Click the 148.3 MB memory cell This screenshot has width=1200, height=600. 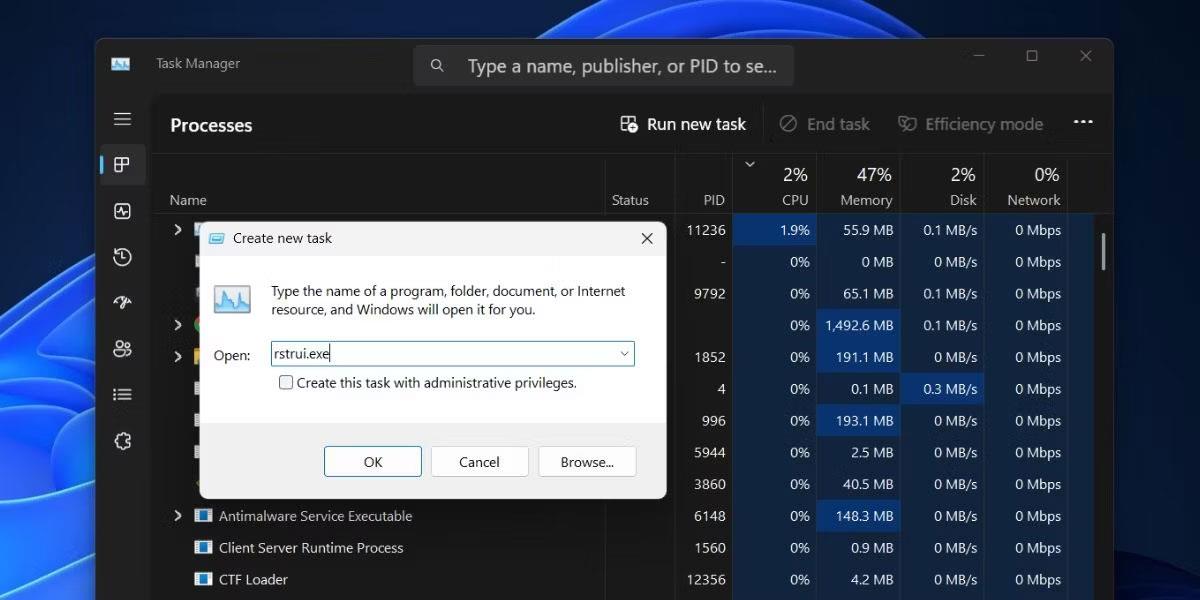tap(858, 516)
